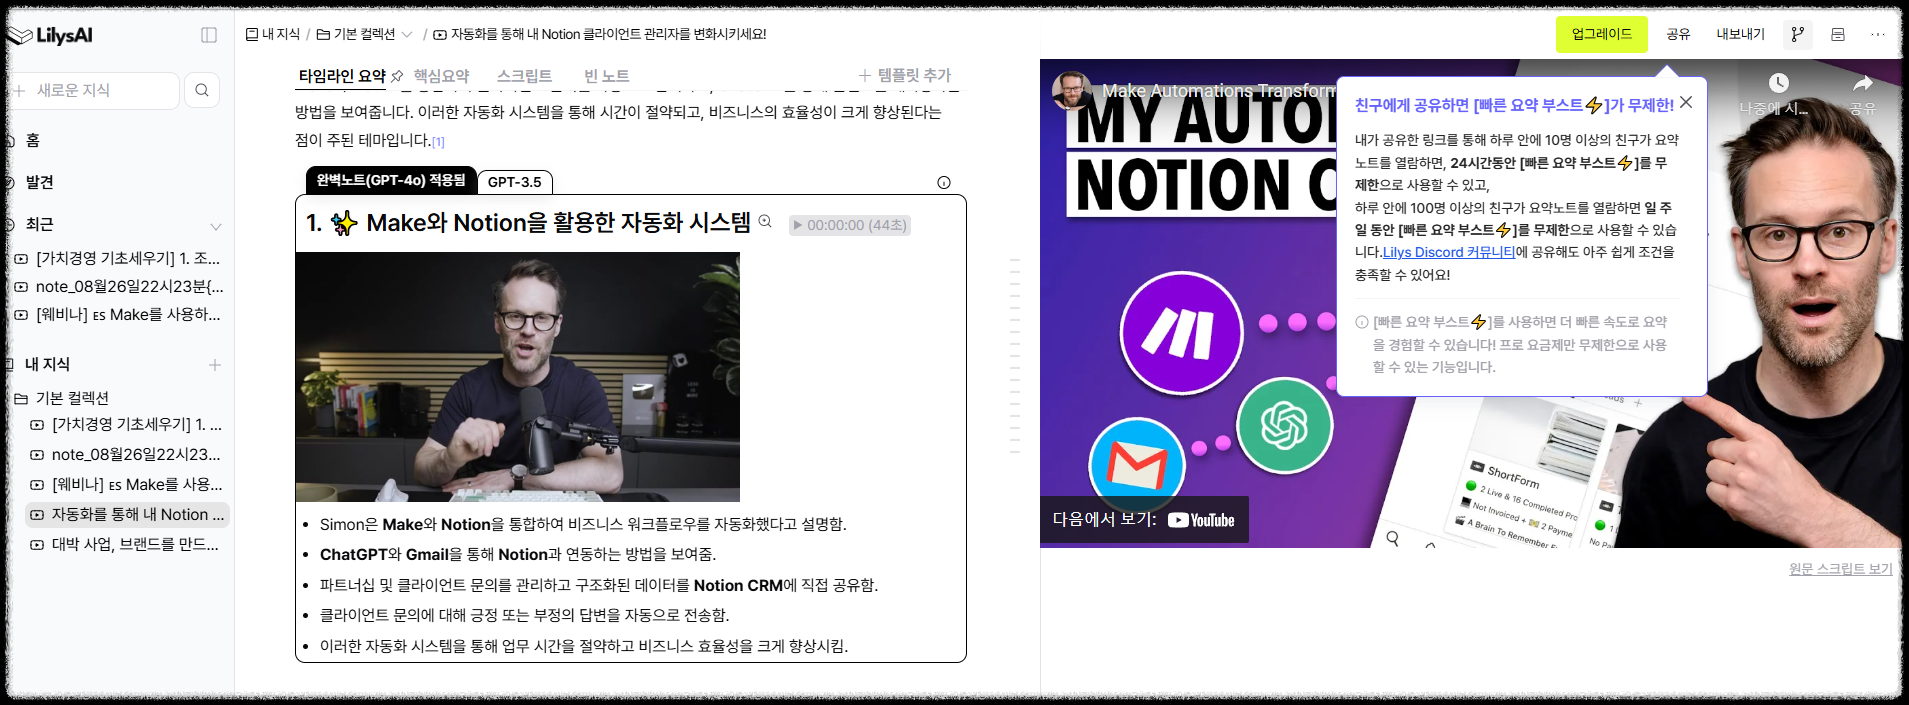Screen dimensions: 1909x705
Task: Click the video title breadcrumb
Action: [600, 34]
